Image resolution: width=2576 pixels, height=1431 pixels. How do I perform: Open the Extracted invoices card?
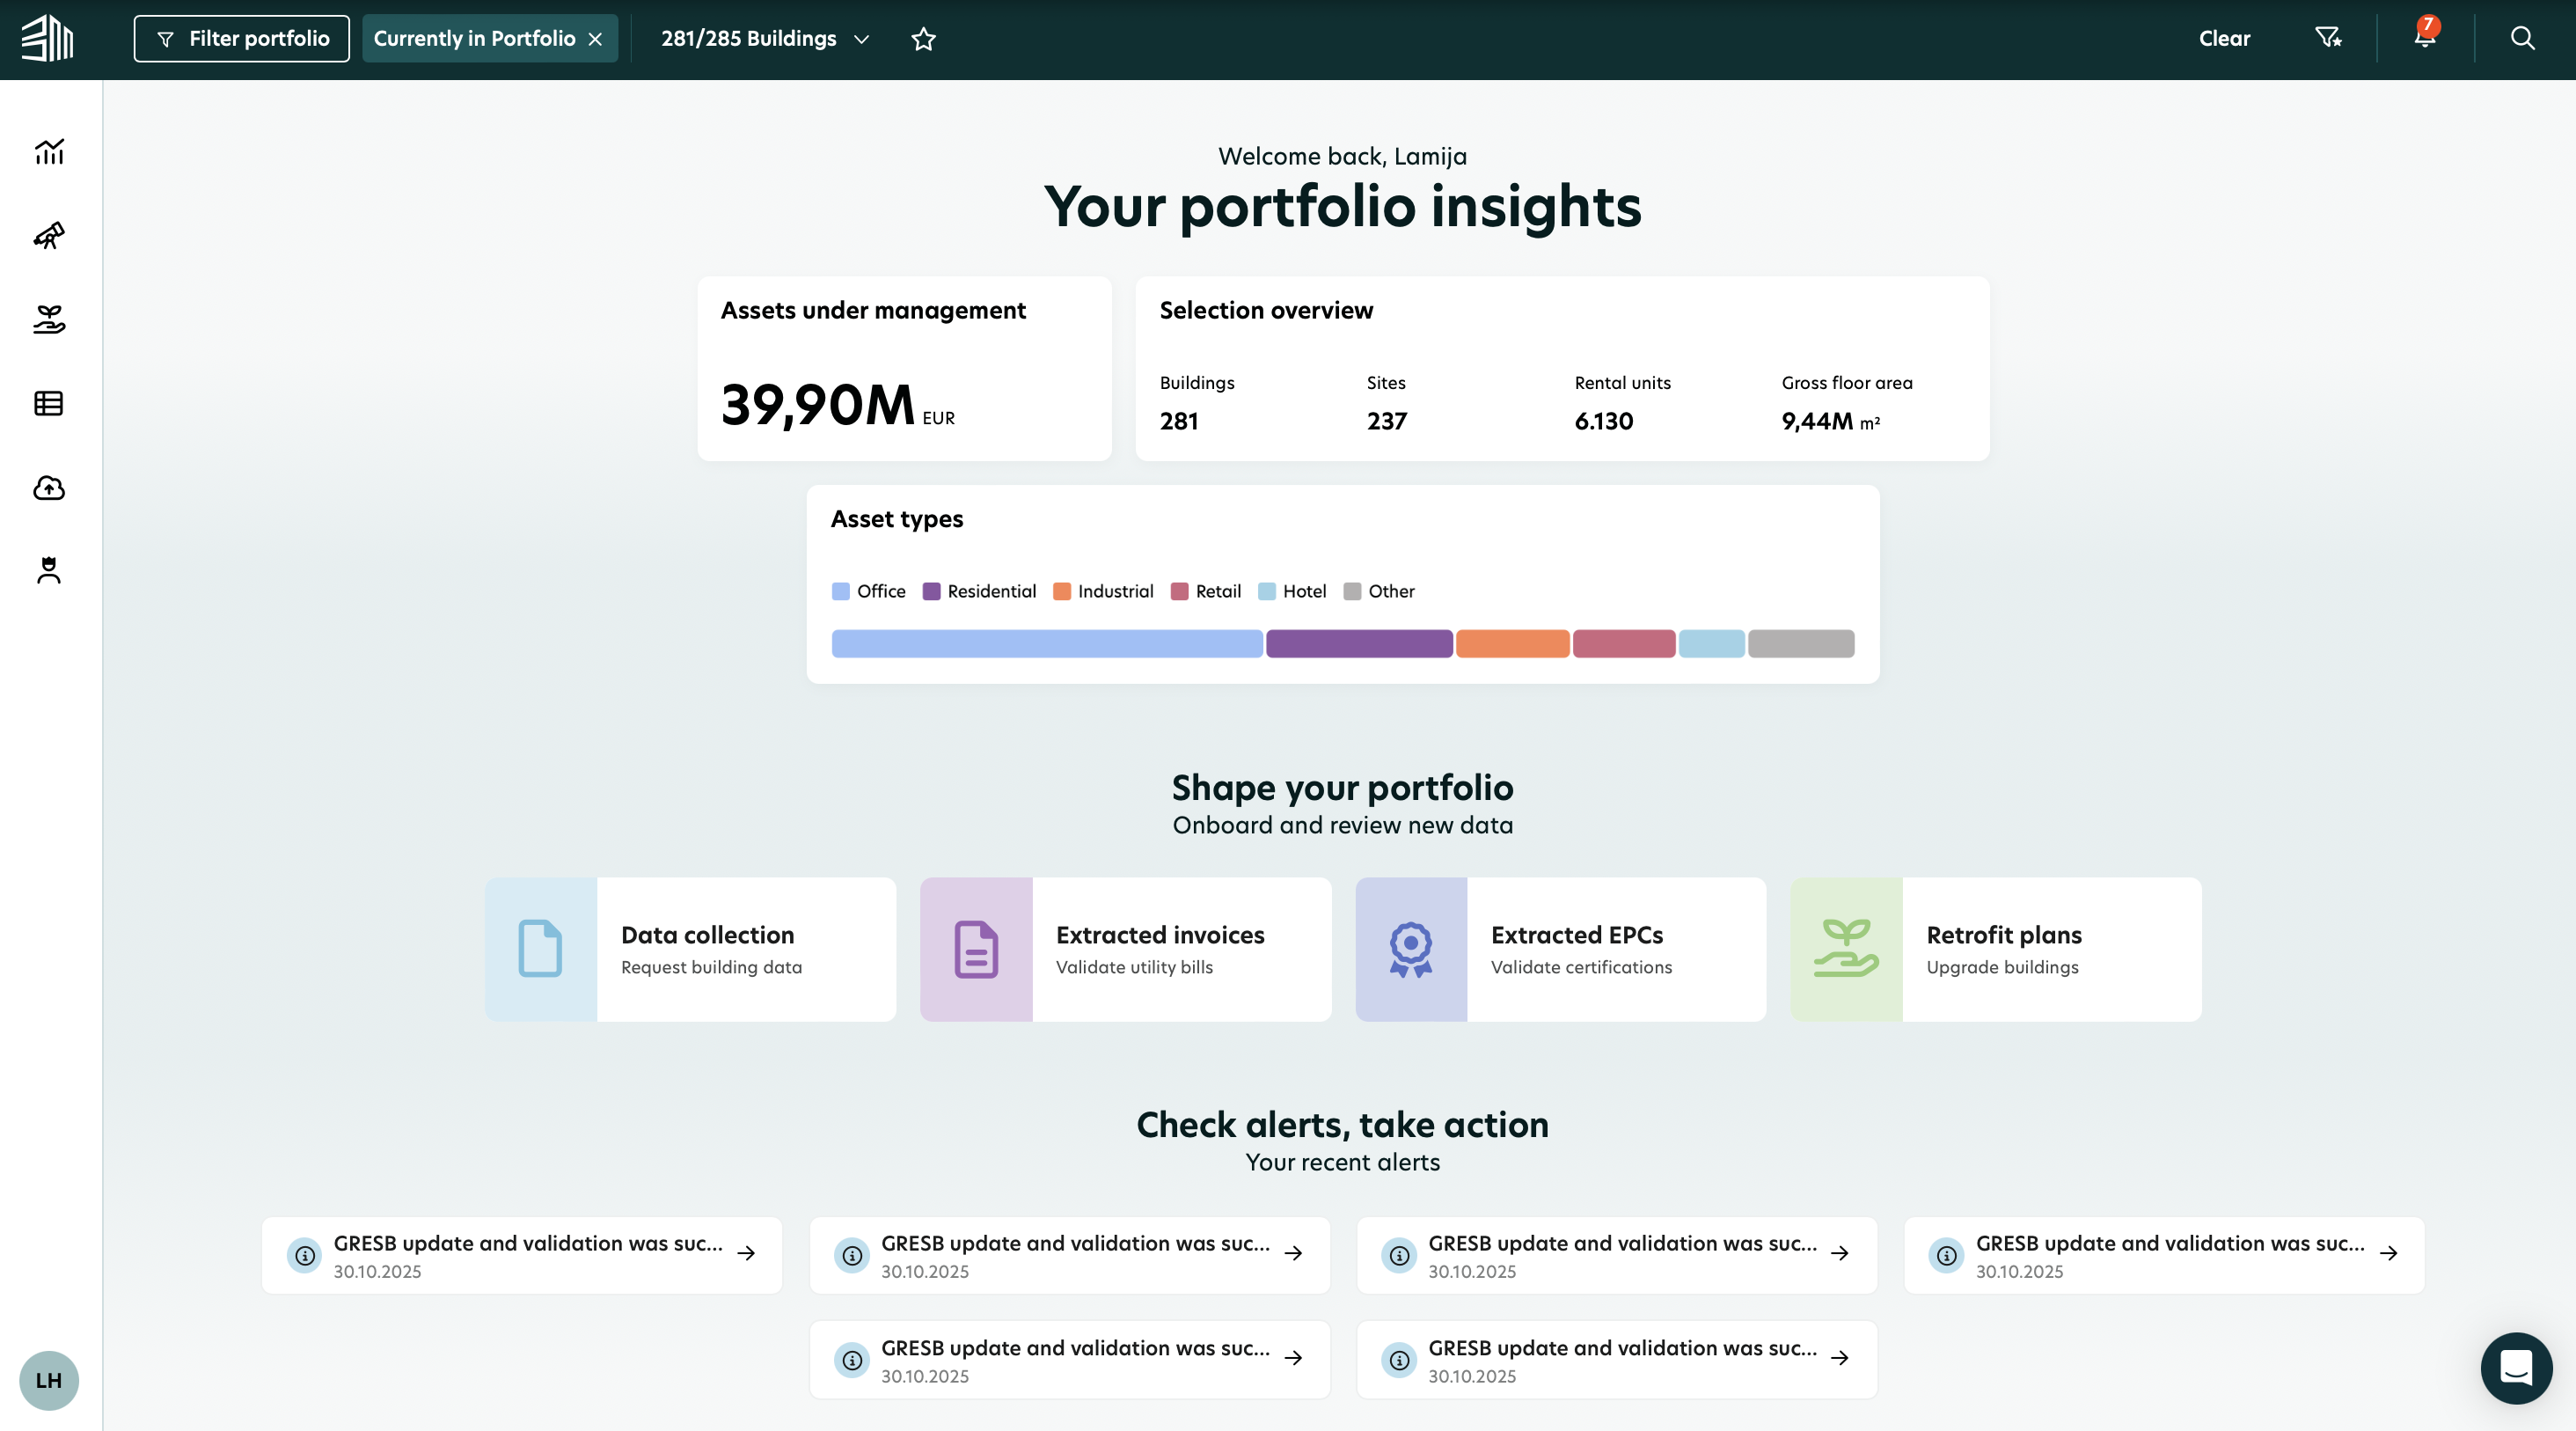(x=1126, y=949)
